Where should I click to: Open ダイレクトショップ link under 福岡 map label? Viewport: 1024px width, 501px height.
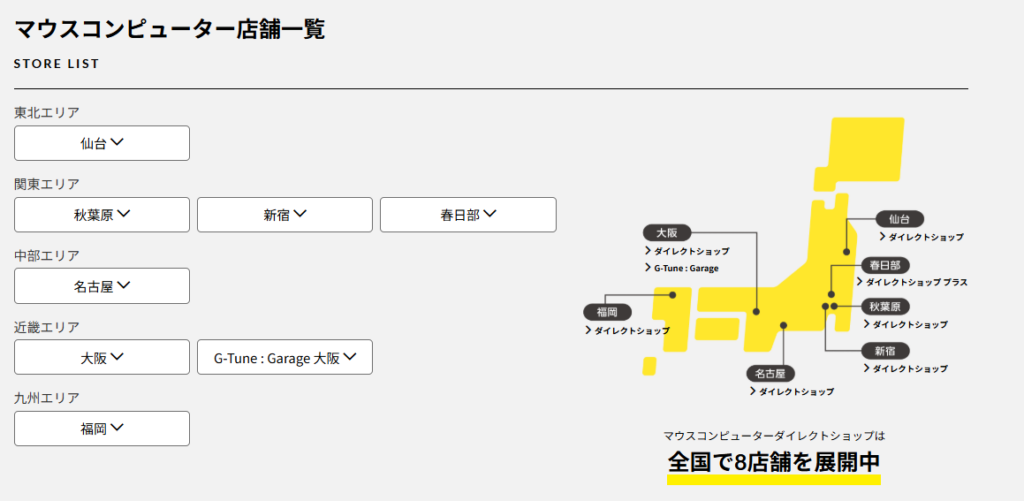628,331
